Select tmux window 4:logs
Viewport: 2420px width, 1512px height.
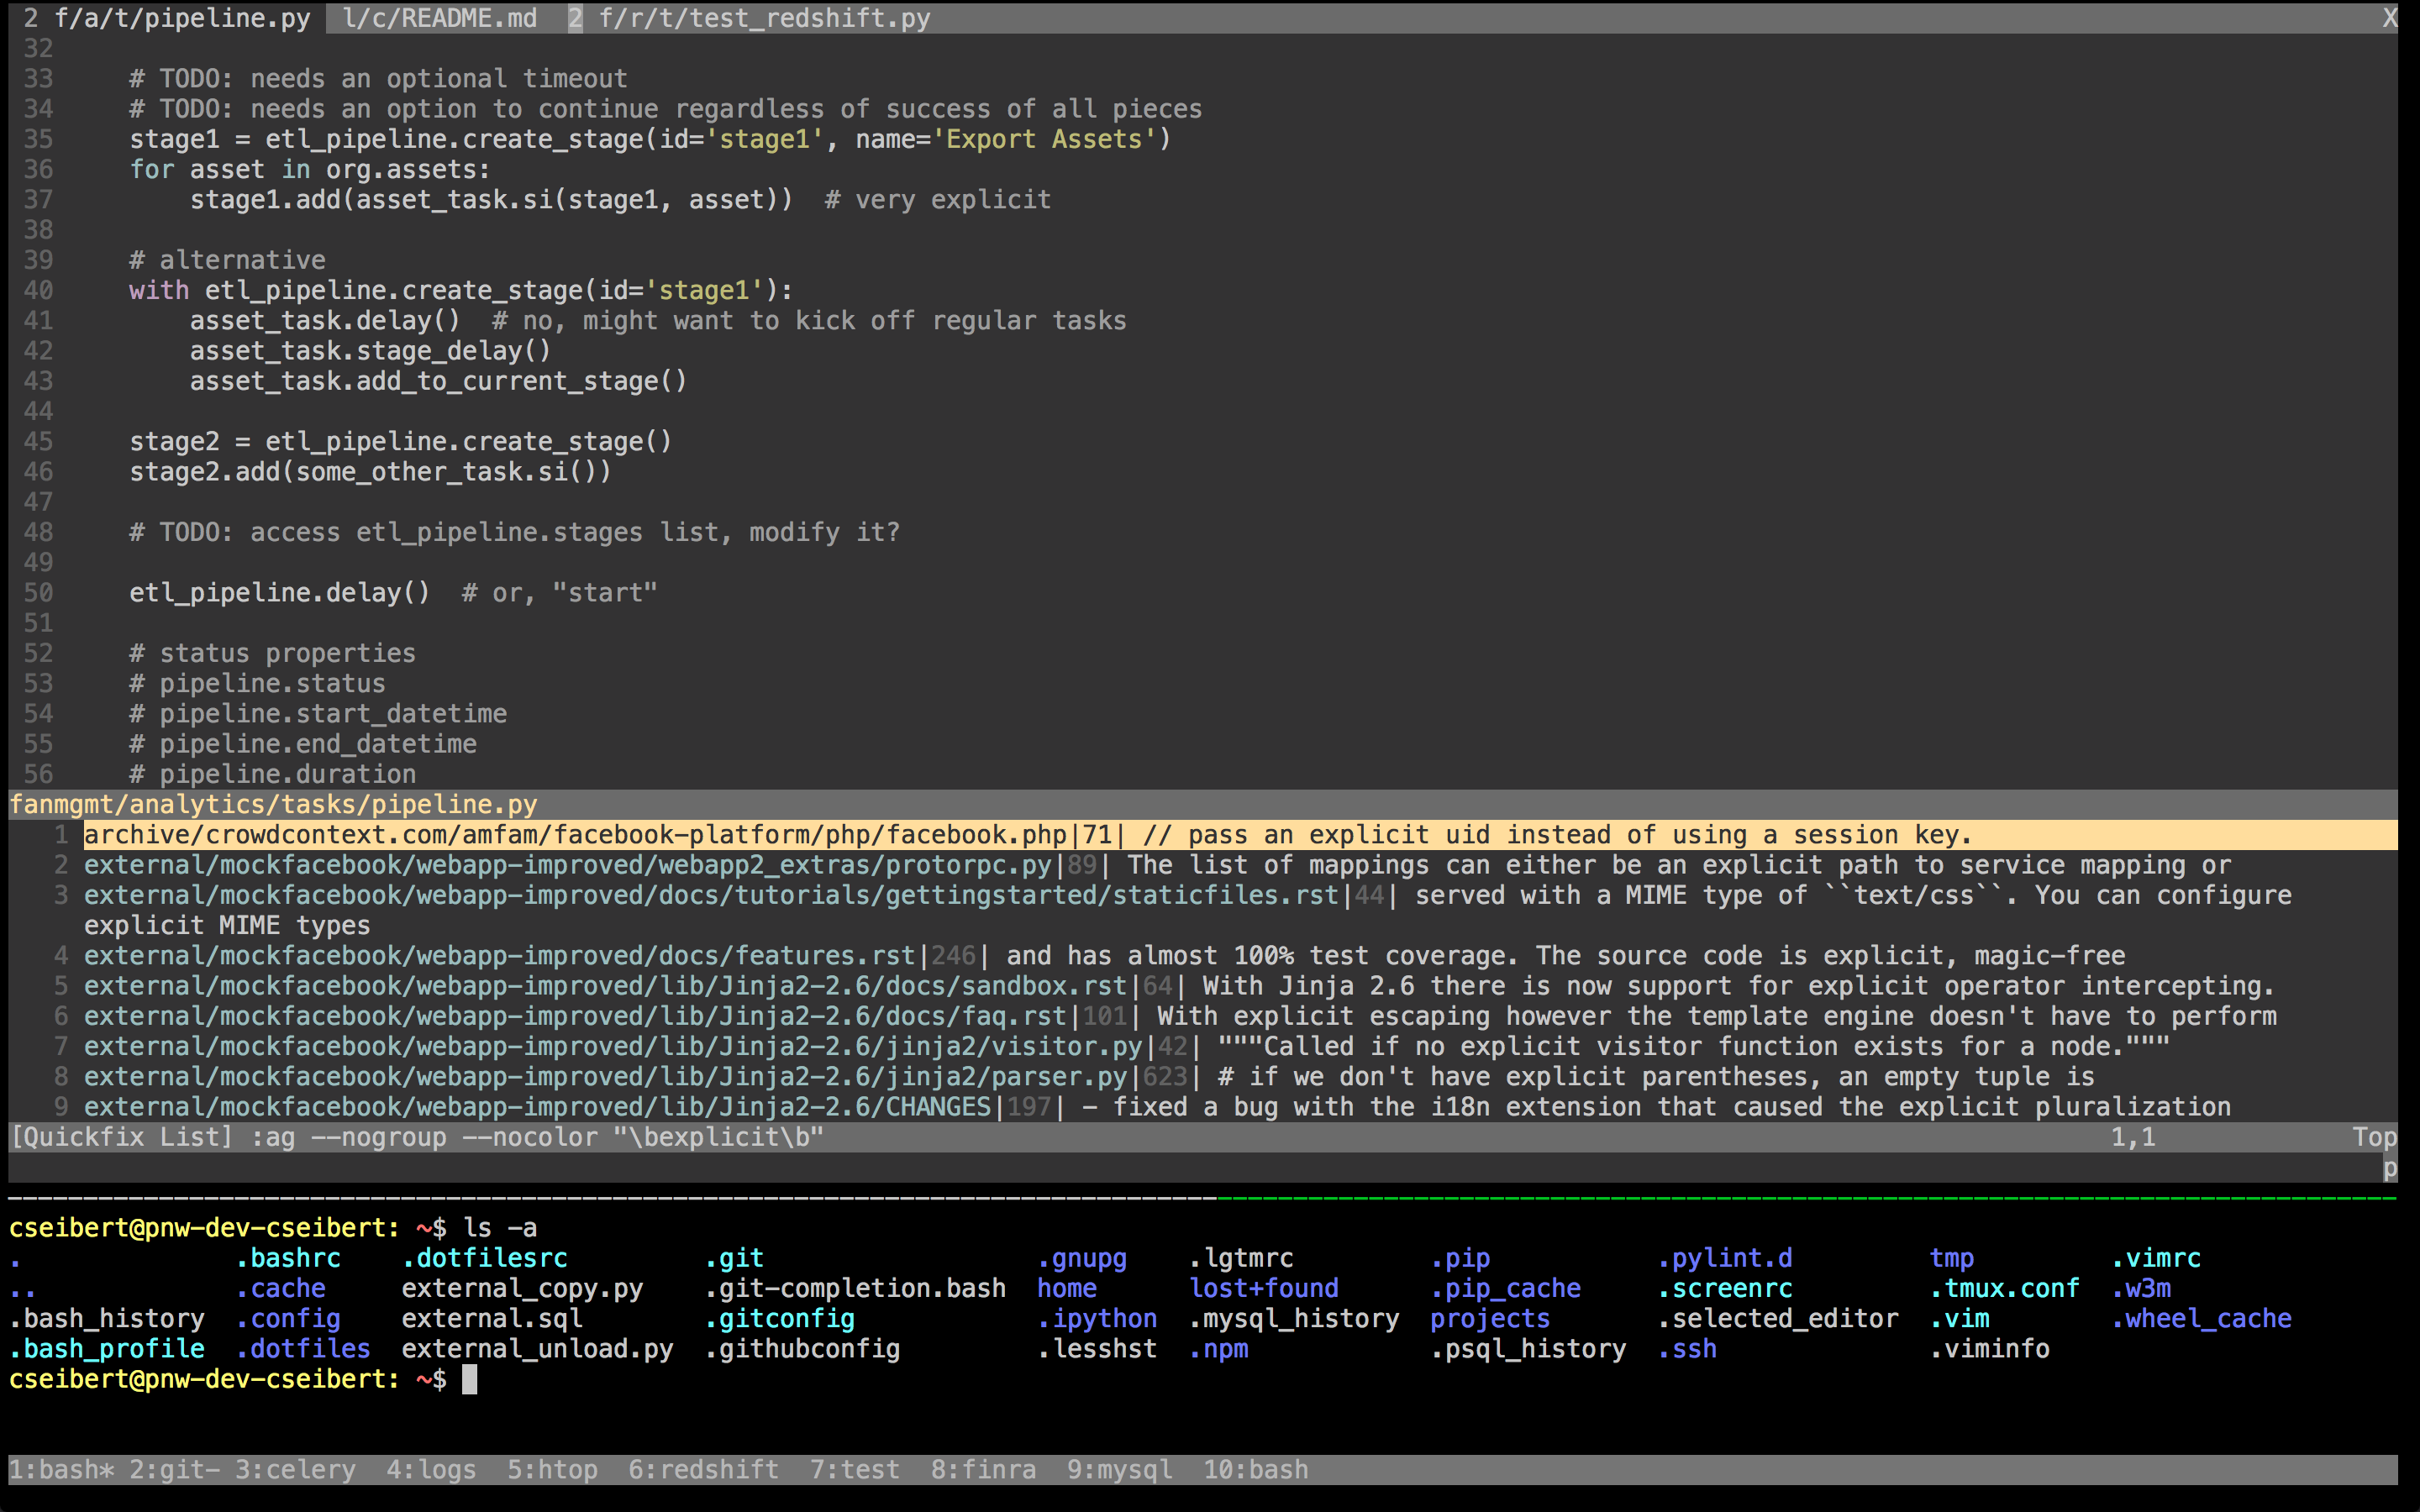click(x=432, y=1469)
